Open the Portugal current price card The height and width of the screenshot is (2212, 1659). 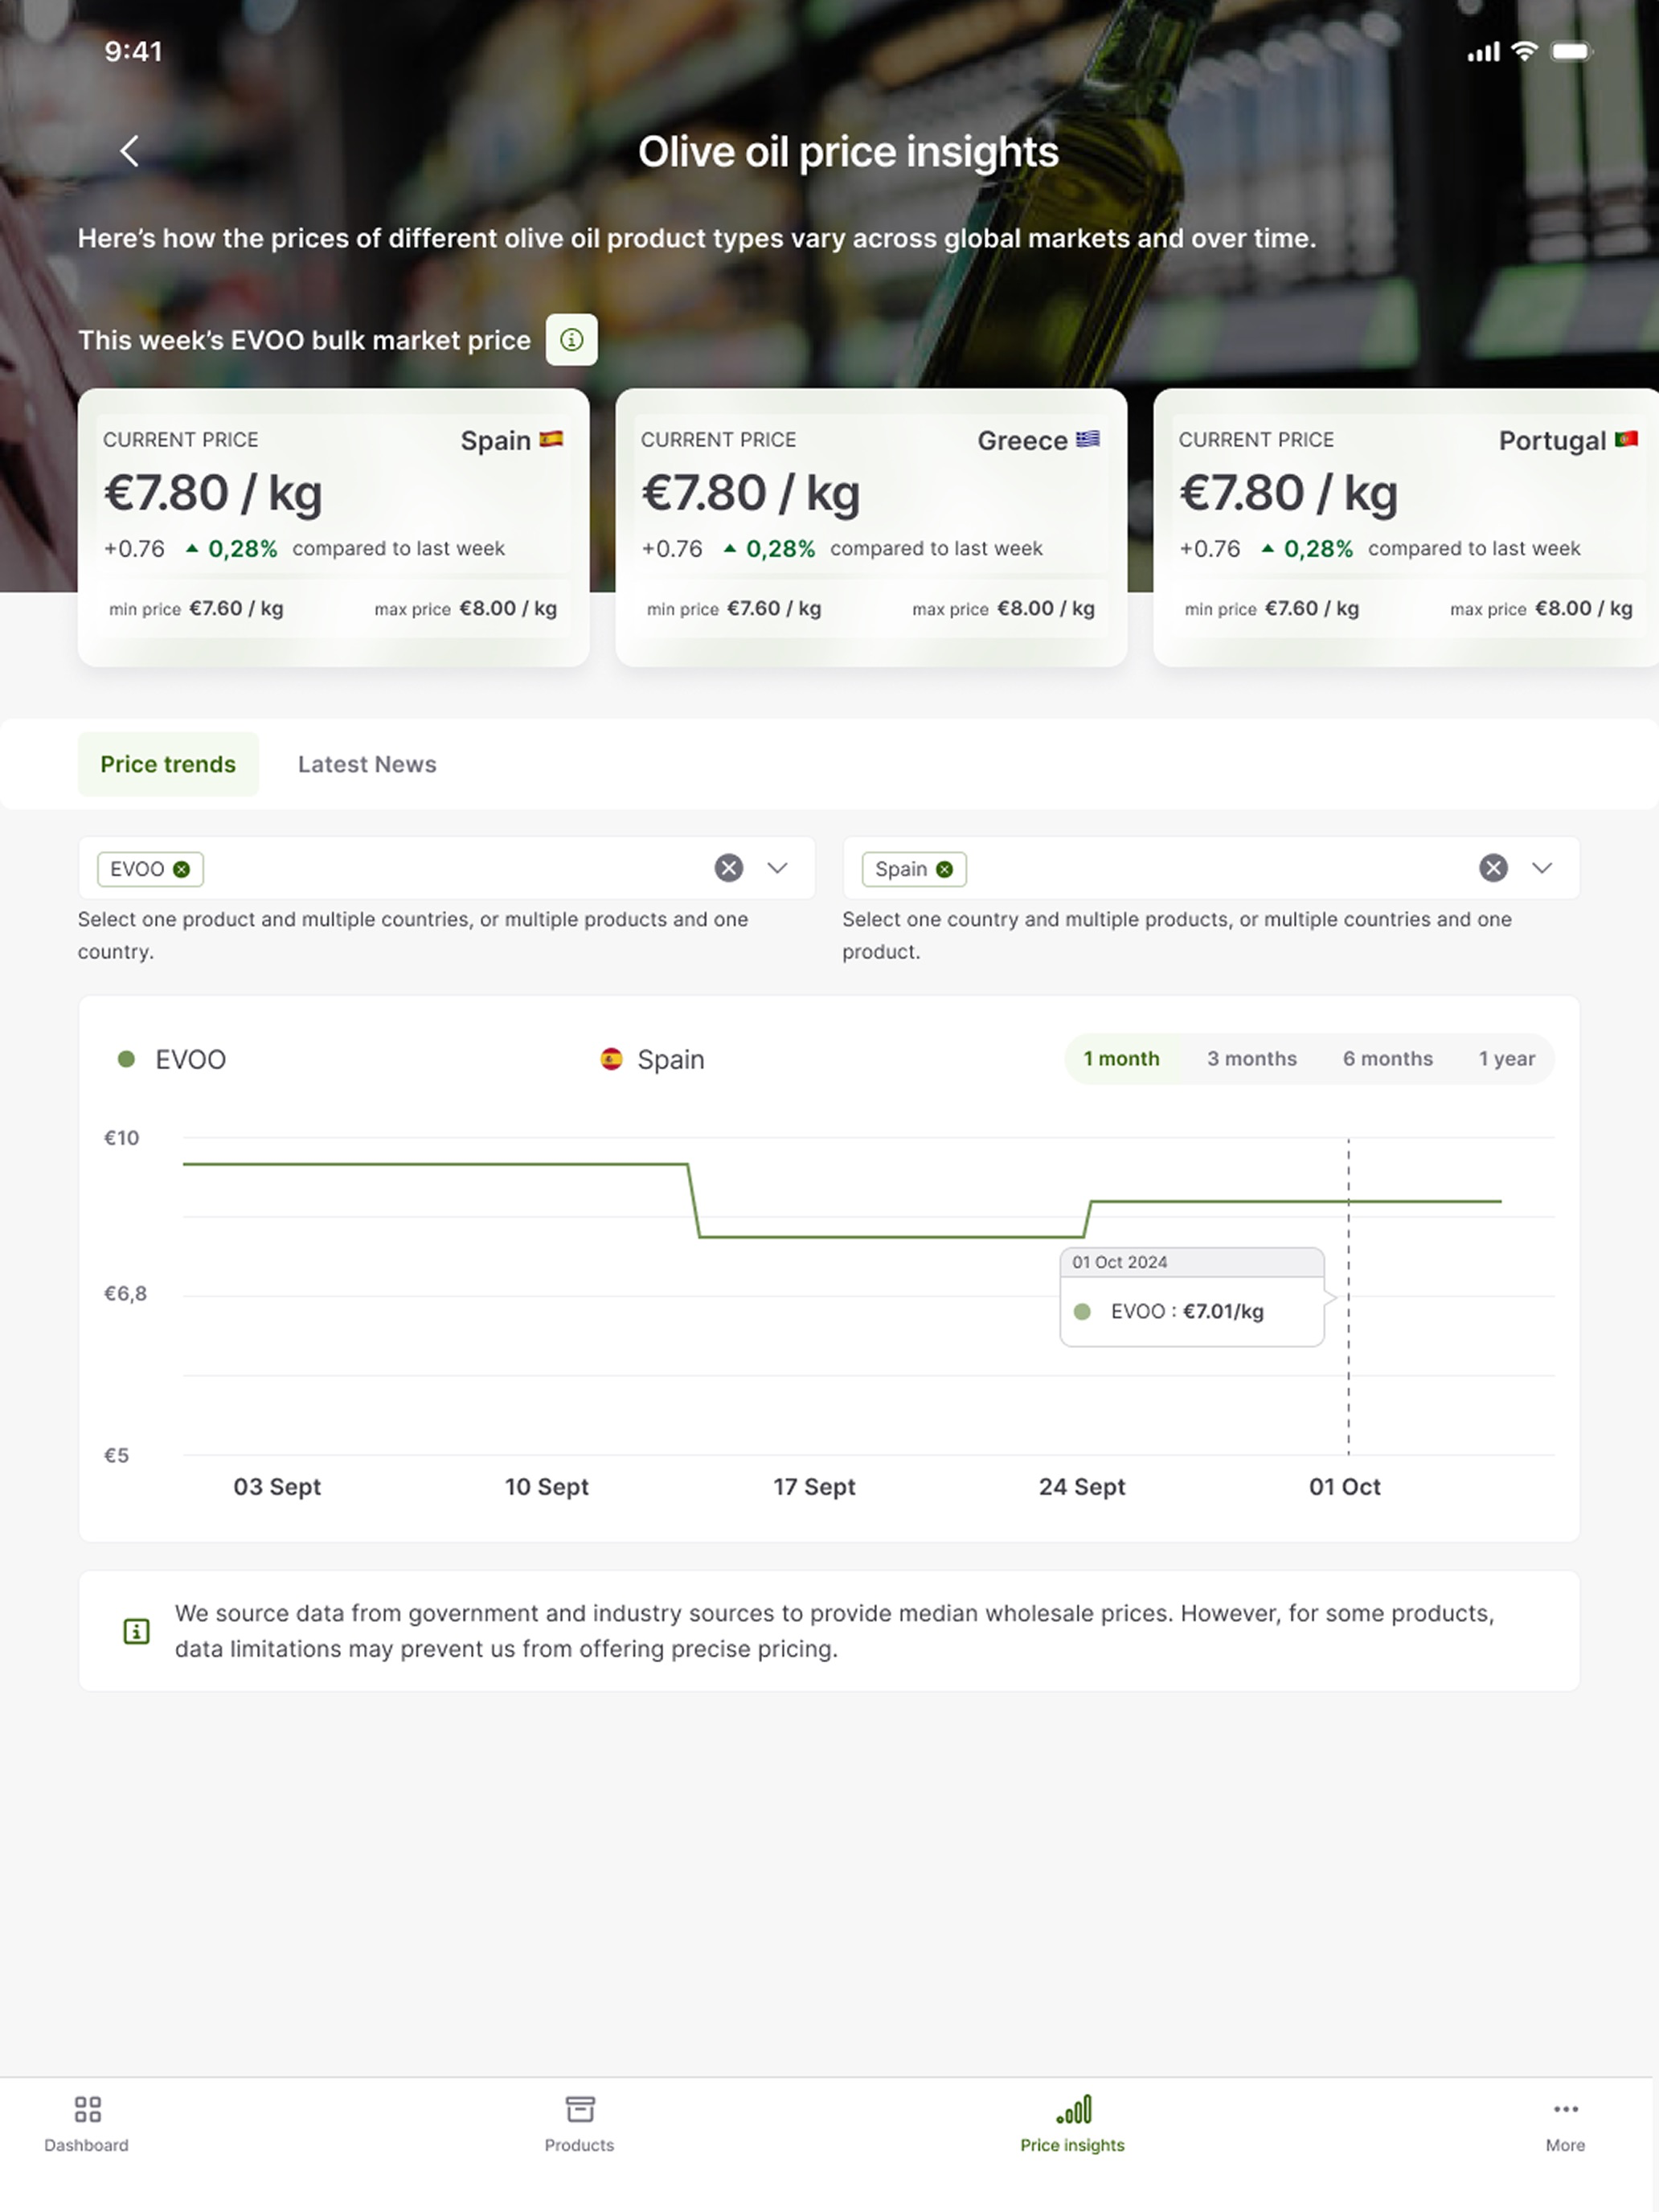(x=1406, y=527)
